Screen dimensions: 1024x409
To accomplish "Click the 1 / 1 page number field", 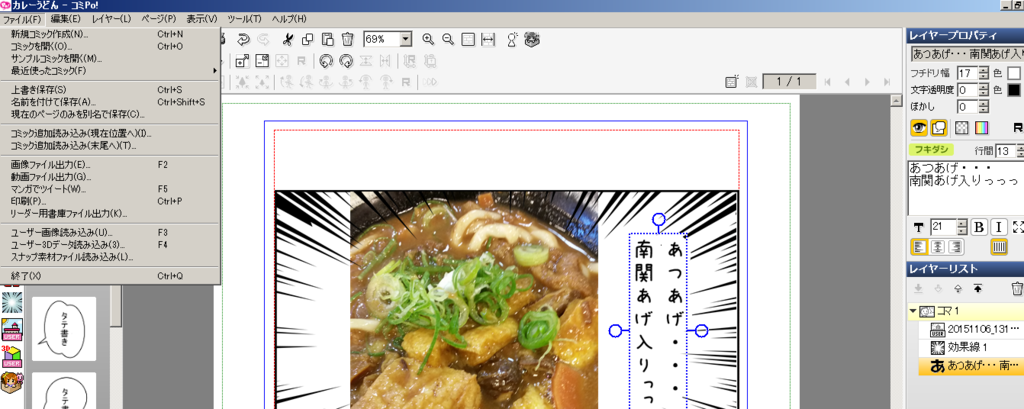I will click(790, 82).
